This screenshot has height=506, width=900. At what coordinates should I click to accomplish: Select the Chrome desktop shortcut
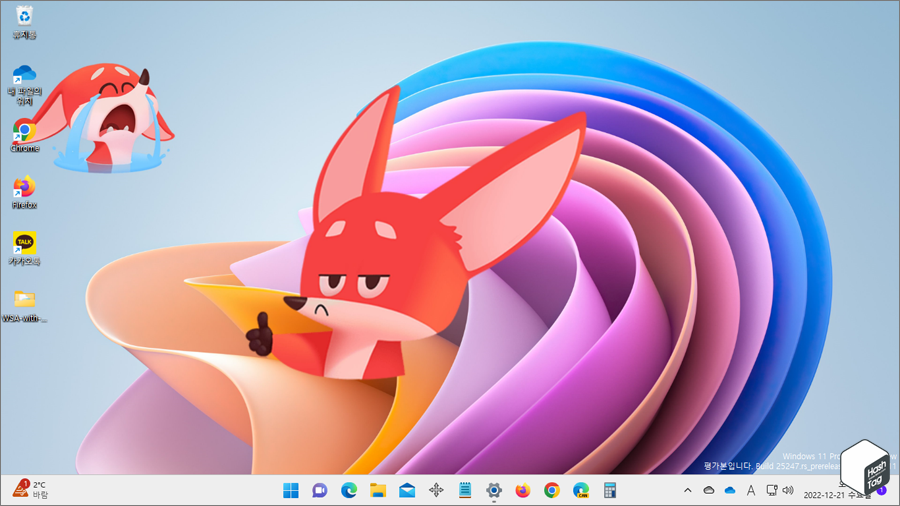[24, 136]
